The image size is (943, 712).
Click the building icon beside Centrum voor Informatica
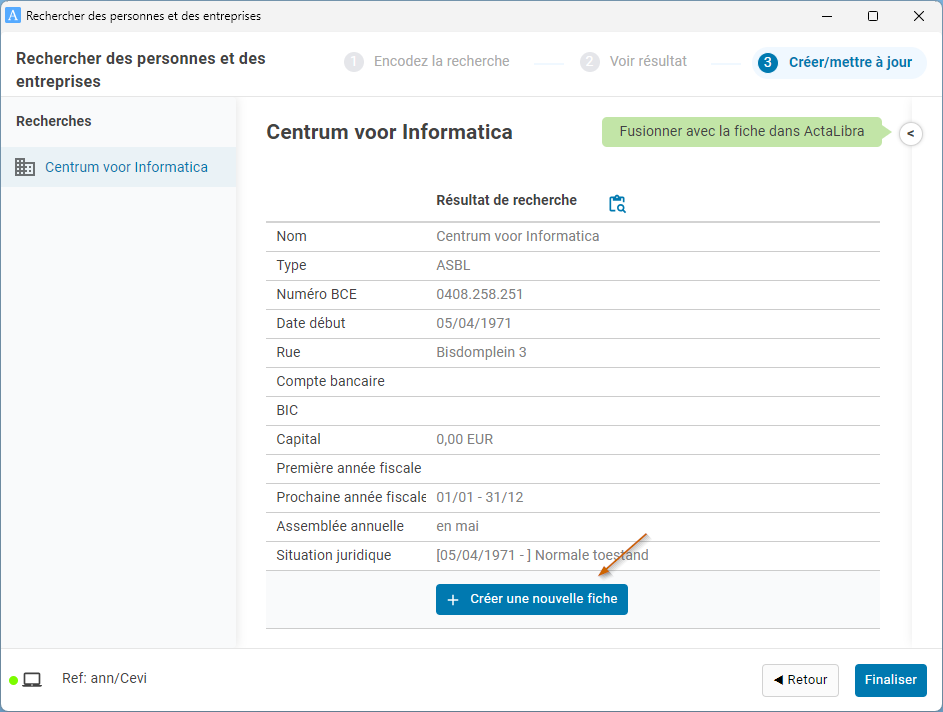25,167
